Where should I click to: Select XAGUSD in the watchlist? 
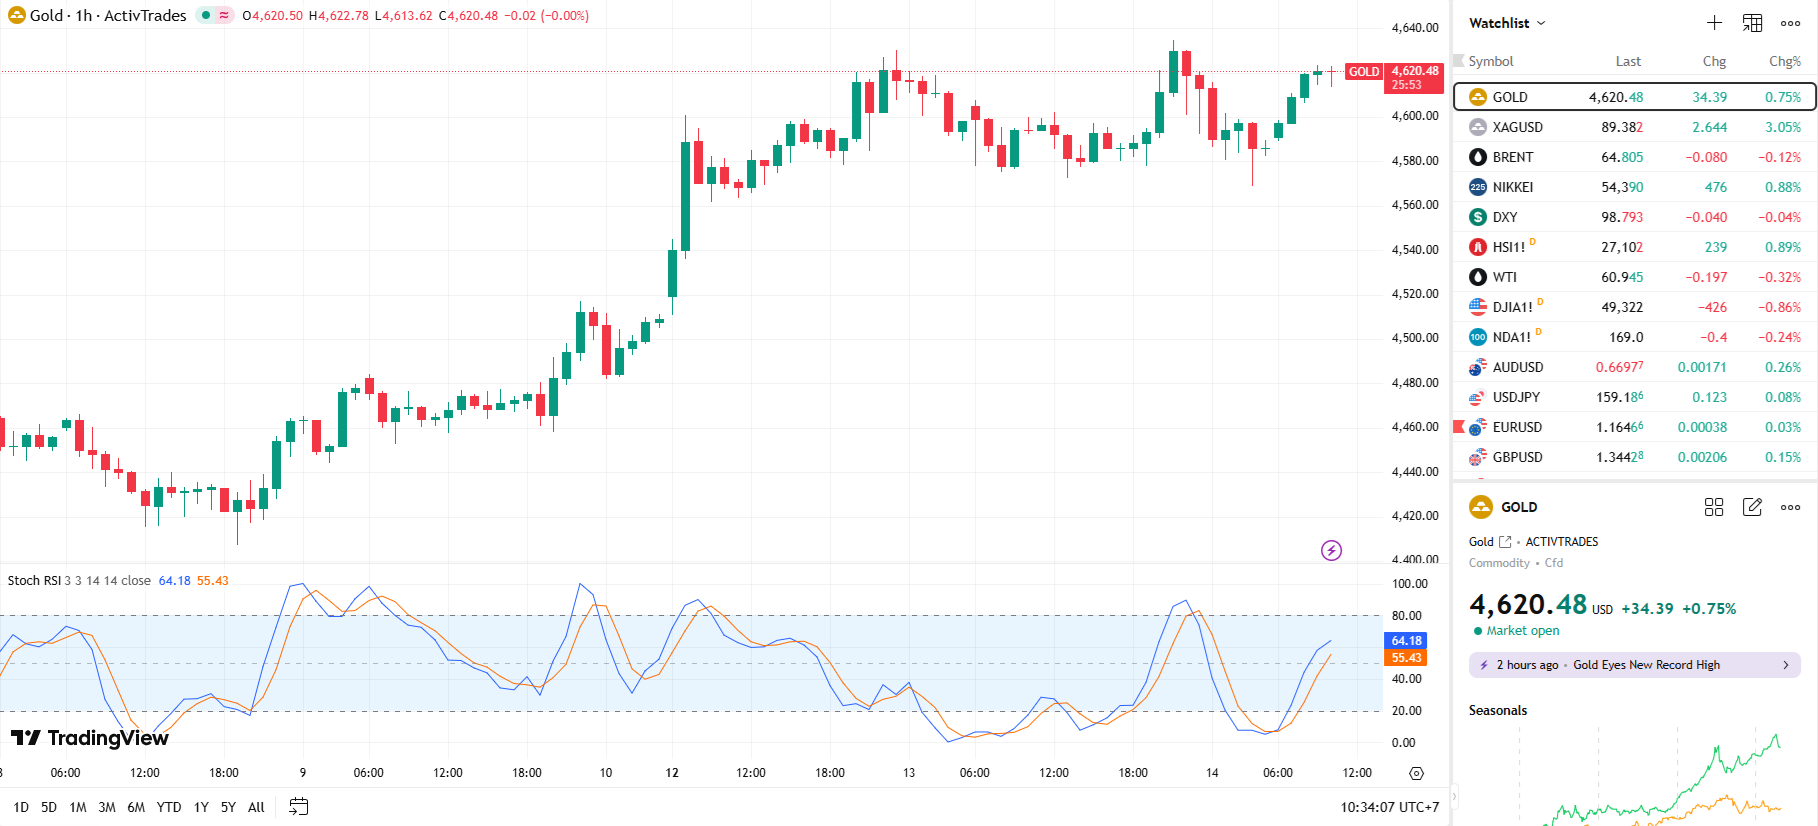pos(1517,127)
